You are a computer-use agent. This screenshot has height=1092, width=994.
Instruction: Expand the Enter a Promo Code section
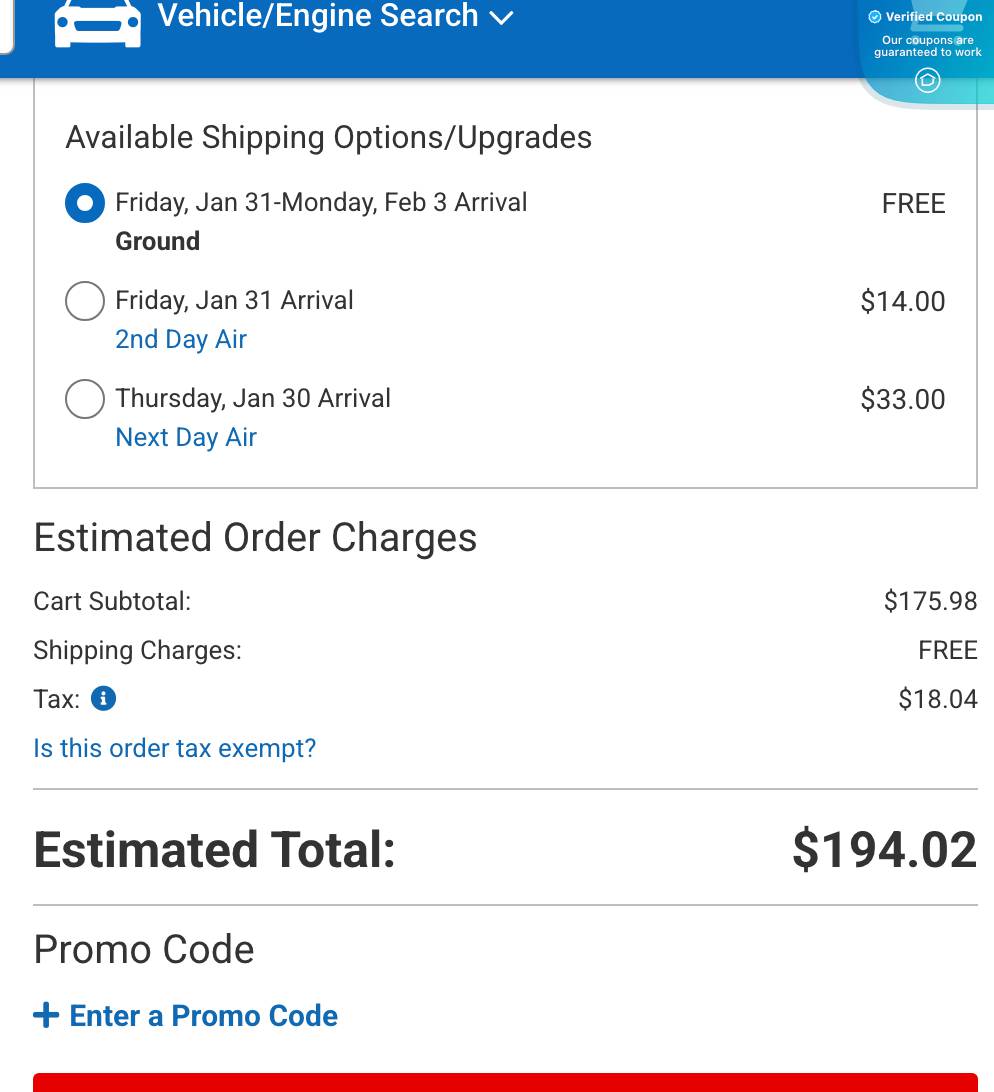[x=185, y=1015]
